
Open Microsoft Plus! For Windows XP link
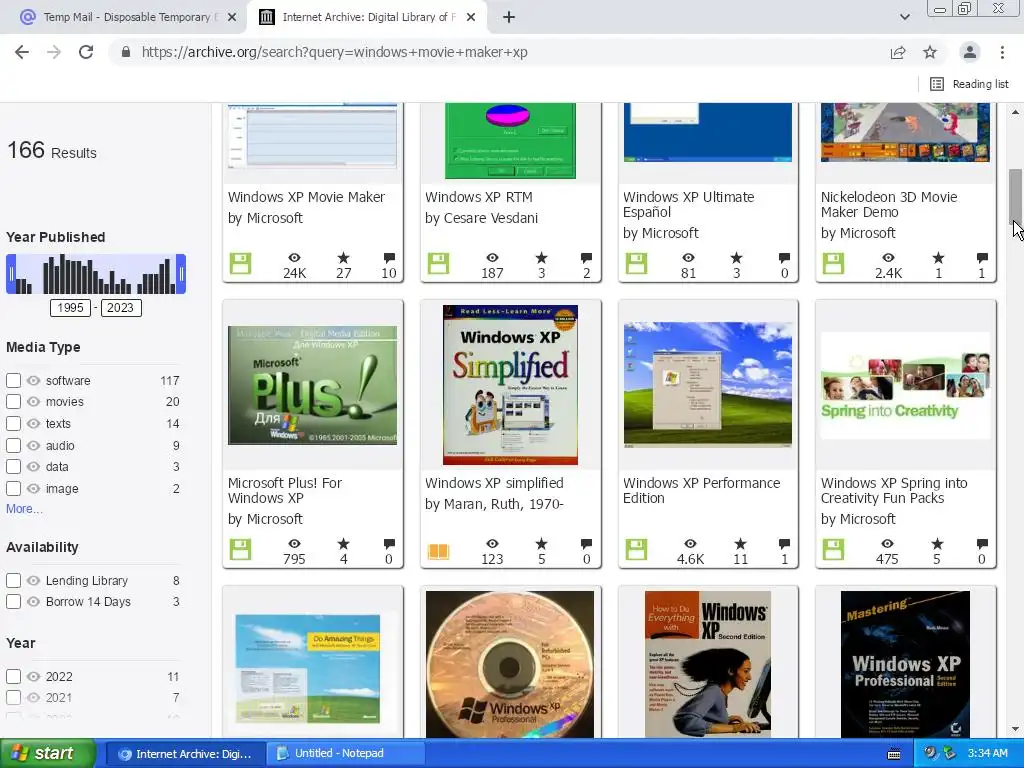tap(285, 490)
